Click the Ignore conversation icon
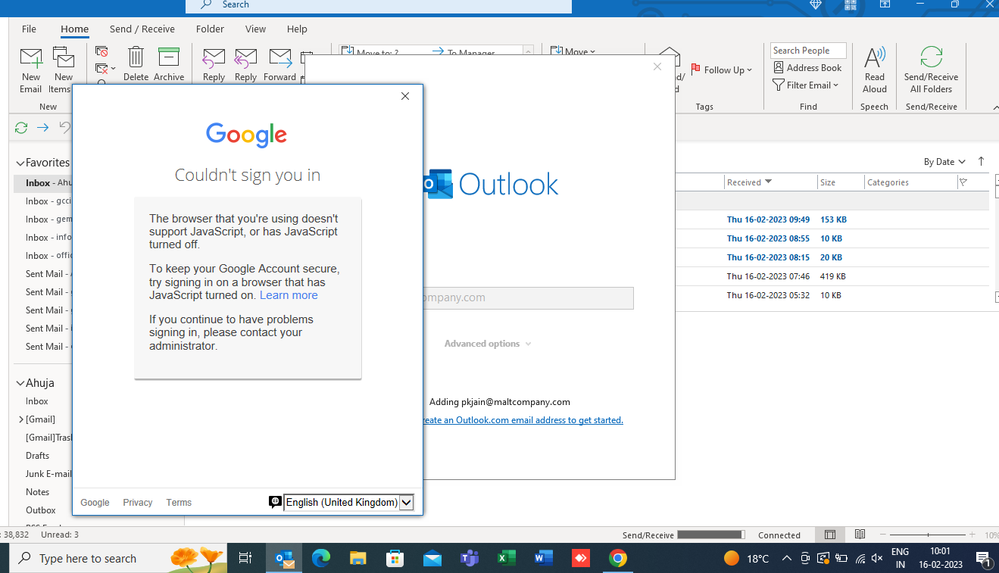The height and width of the screenshot is (573, 999). [x=101, y=52]
